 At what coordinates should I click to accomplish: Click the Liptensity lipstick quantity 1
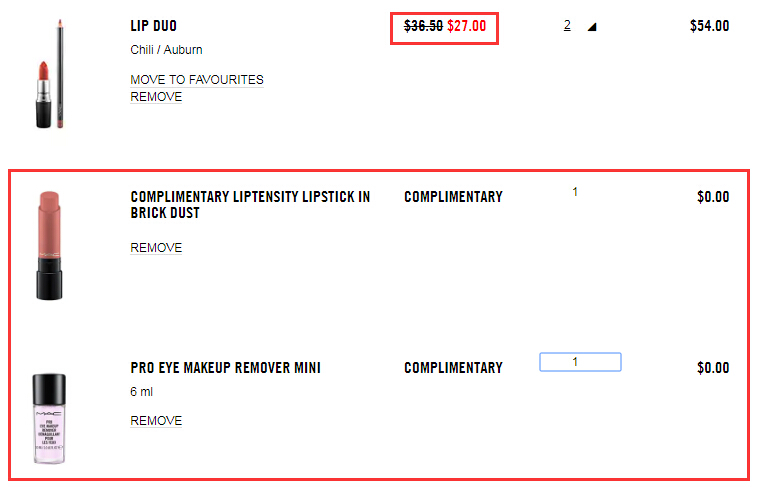[575, 192]
